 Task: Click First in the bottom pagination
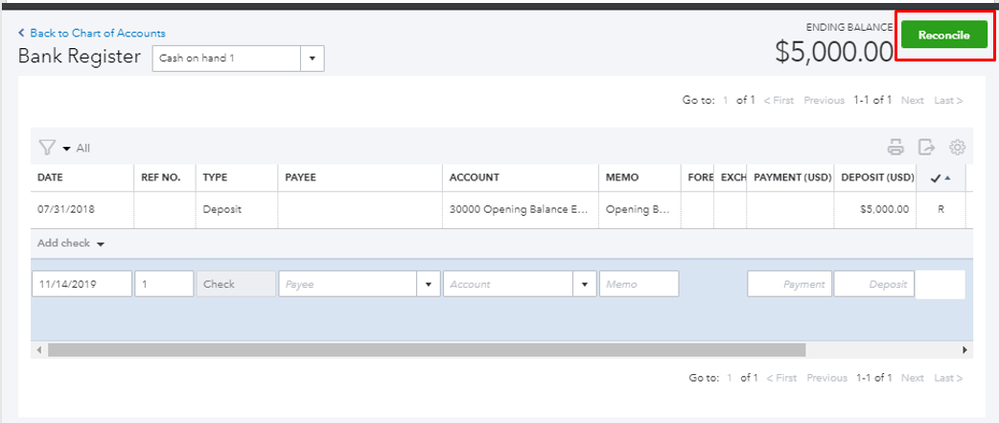point(782,378)
